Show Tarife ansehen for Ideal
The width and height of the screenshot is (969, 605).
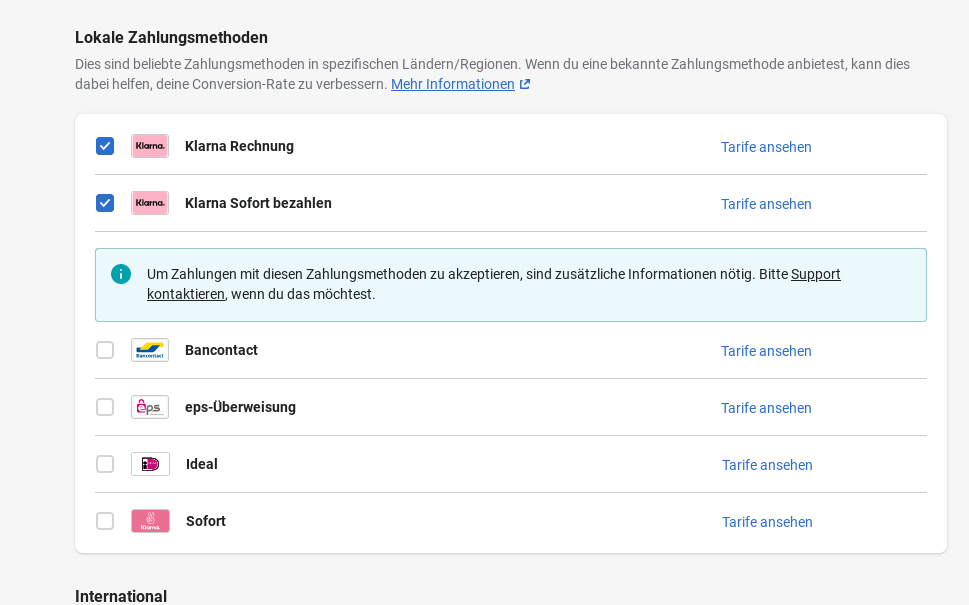tap(767, 465)
